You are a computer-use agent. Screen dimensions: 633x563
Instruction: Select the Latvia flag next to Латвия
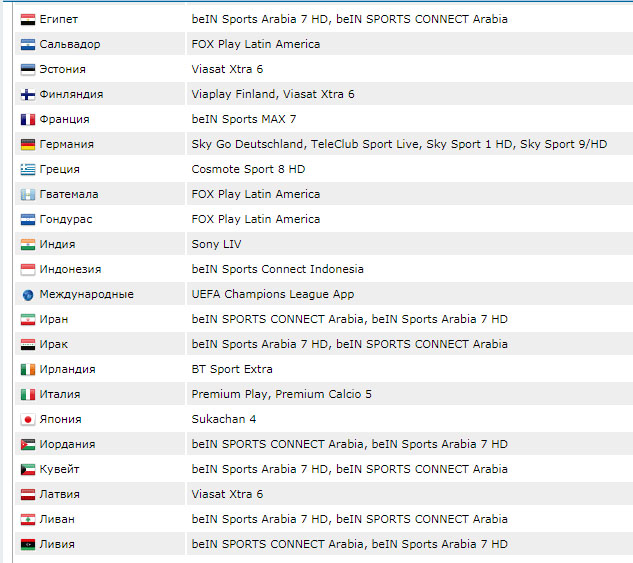(28, 495)
